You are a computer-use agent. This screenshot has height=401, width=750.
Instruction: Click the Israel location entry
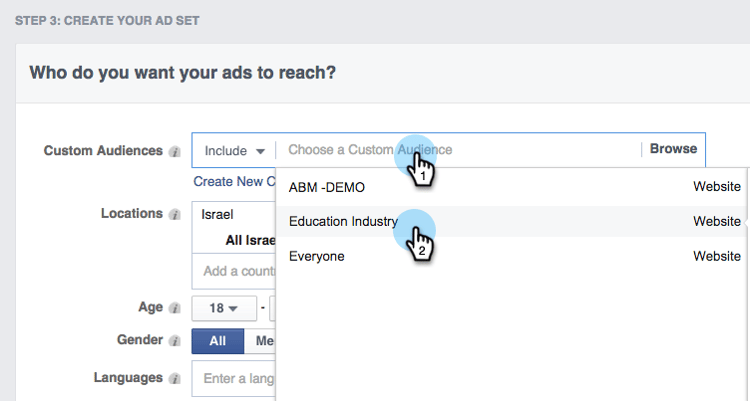(217, 214)
